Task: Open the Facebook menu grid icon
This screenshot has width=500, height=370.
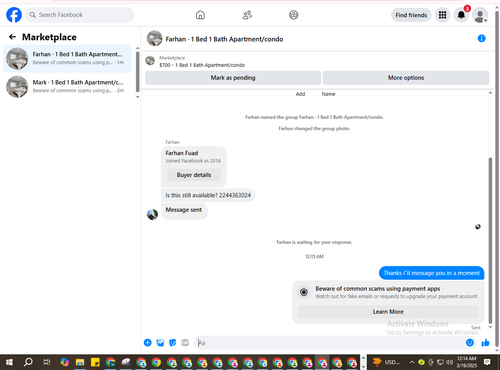Action: tap(442, 15)
